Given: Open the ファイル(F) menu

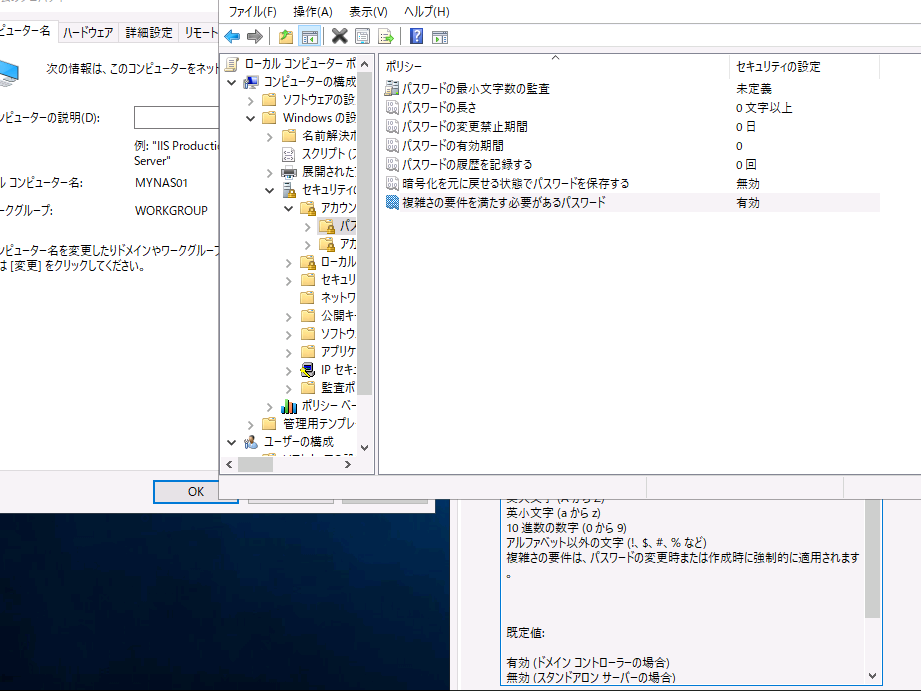Looking at the screenshot, I should [252, 12].
